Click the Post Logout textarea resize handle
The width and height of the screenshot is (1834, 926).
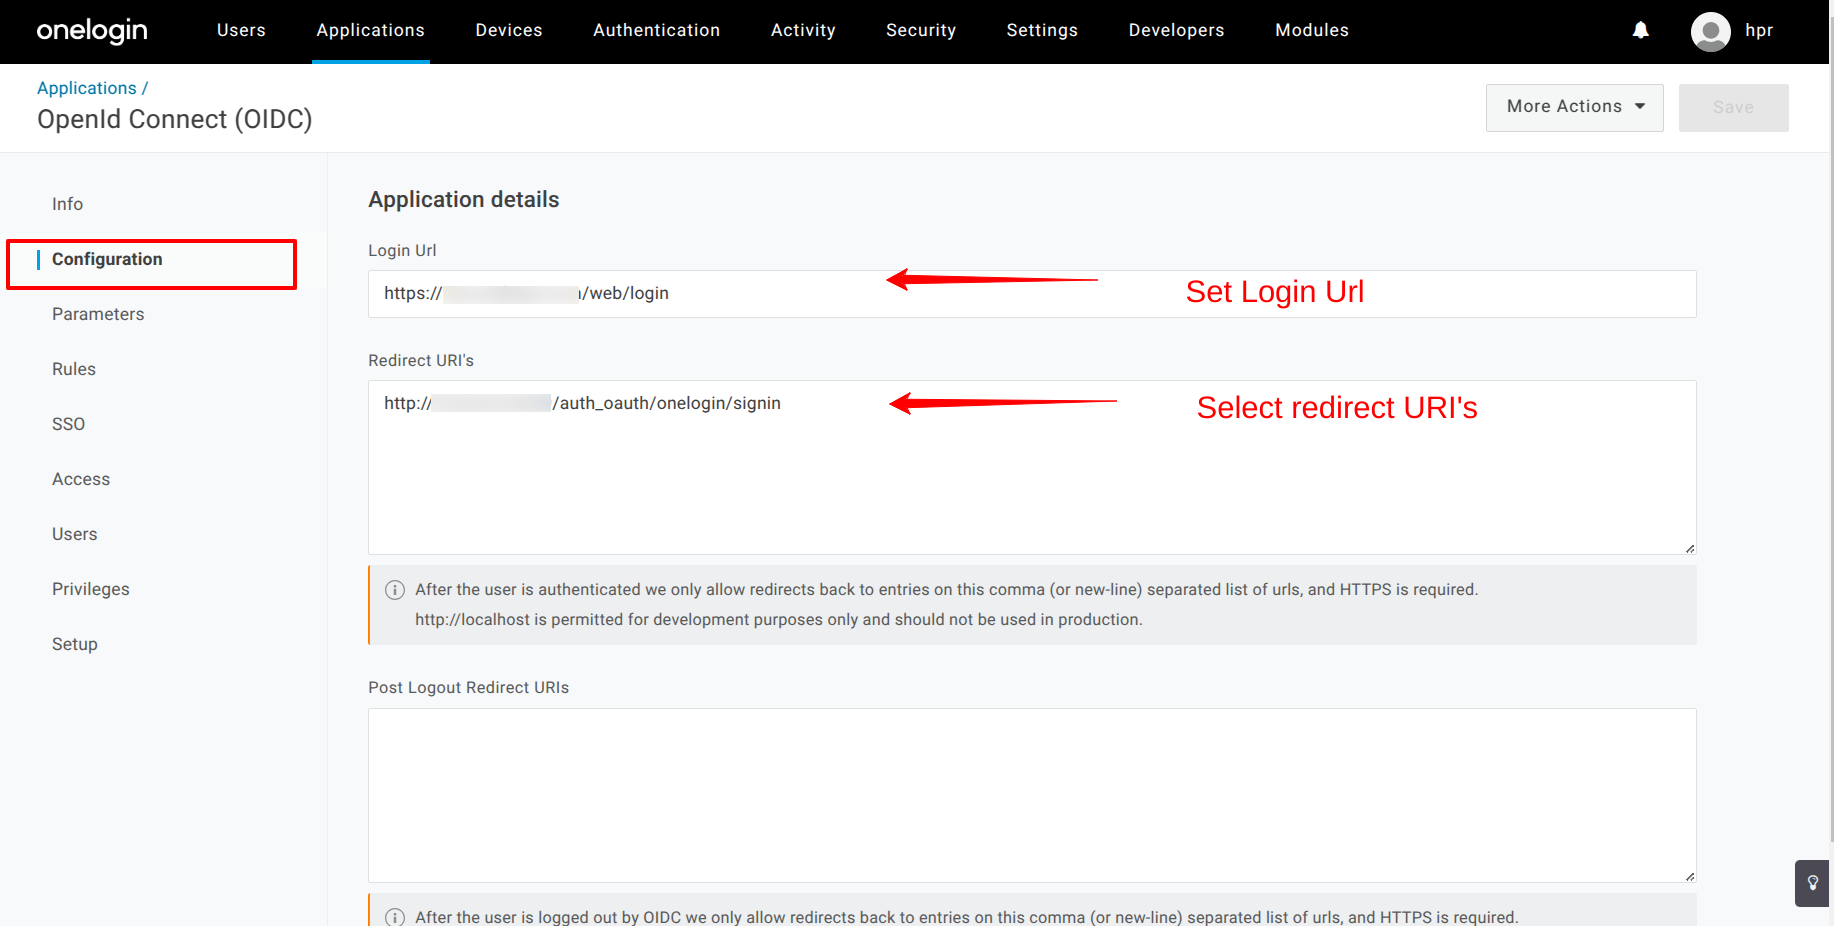click(1690, 876)
